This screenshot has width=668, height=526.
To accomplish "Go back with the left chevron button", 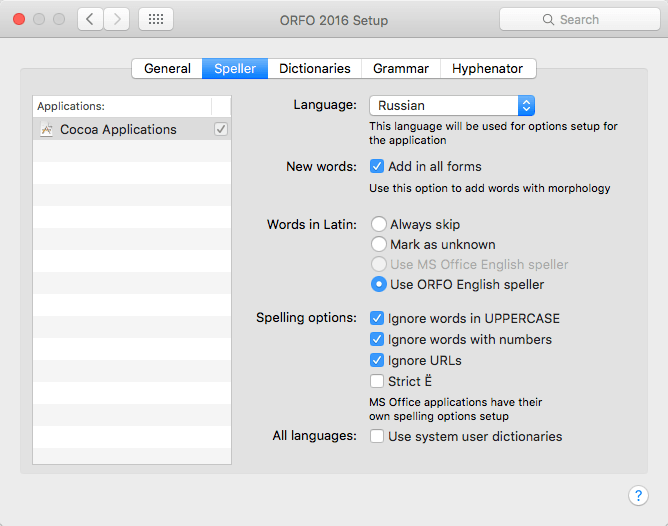I will point(90,19).
